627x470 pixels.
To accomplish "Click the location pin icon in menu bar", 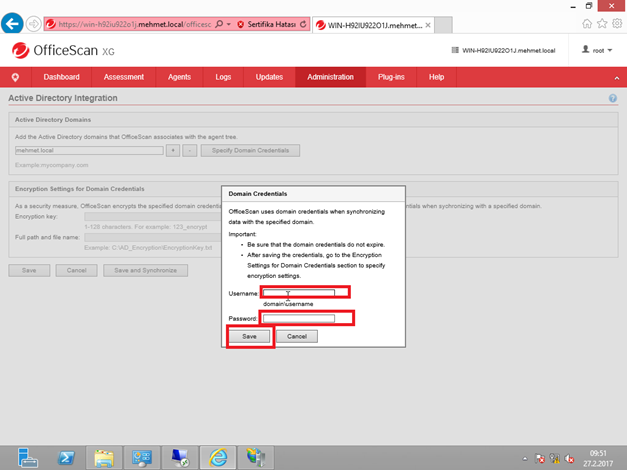I will [x=15, y=77].
